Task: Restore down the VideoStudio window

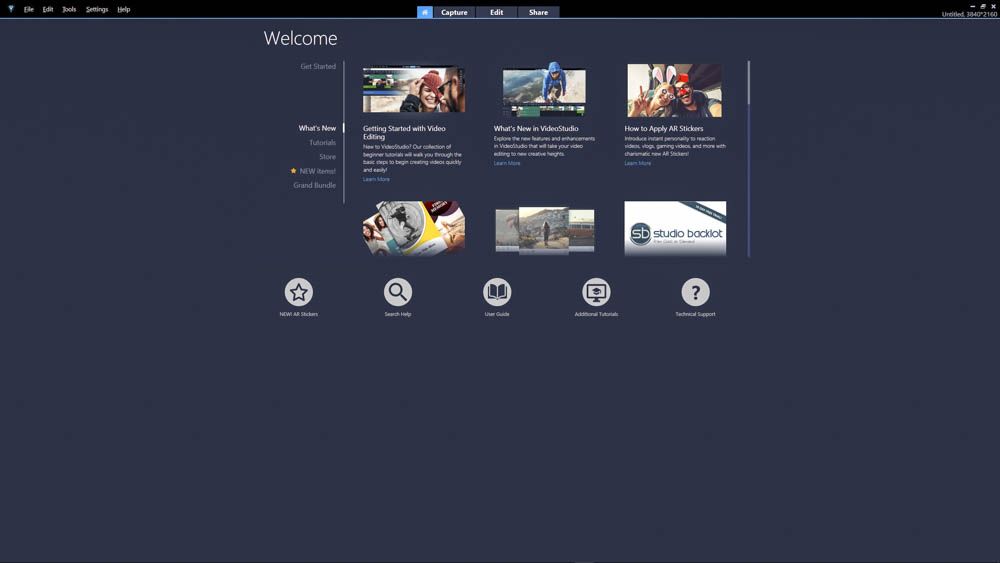Action: (x=983, y=6)
